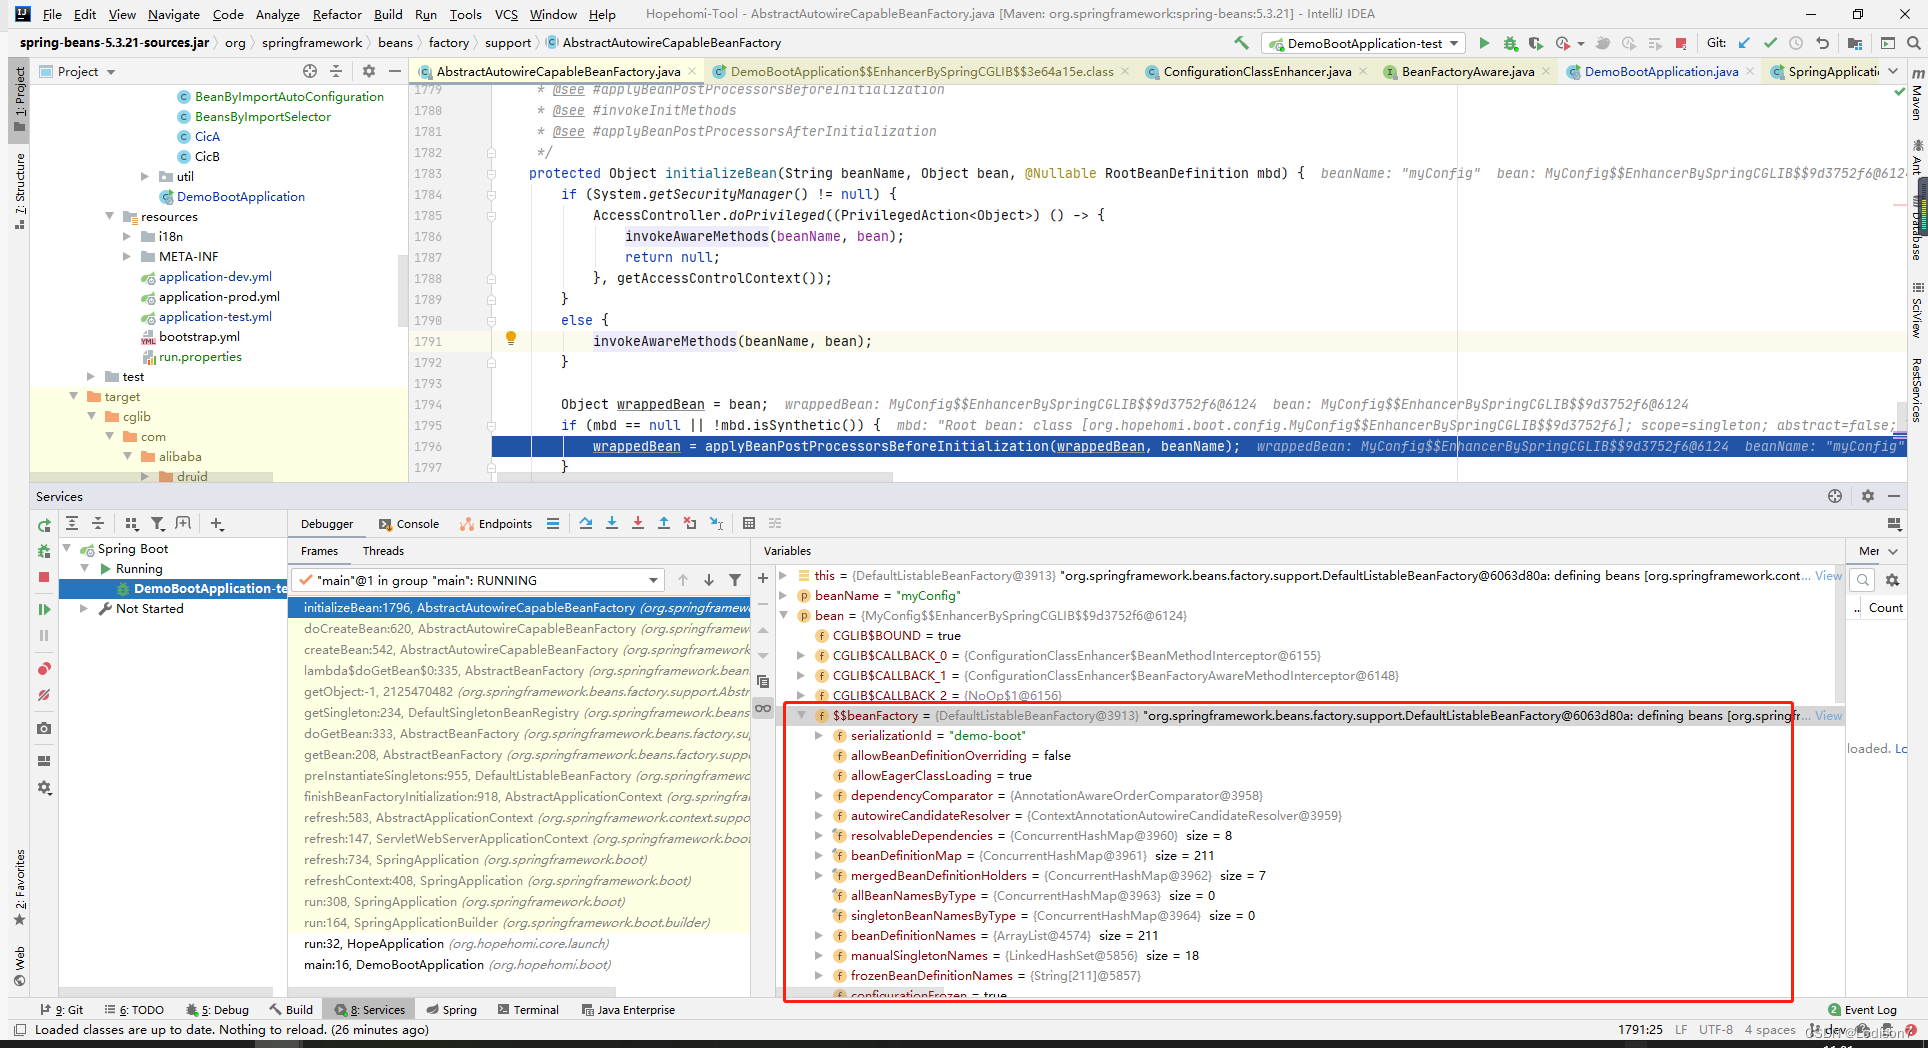
Task: Start debugging with the green bug icon
Action: 1510,43
